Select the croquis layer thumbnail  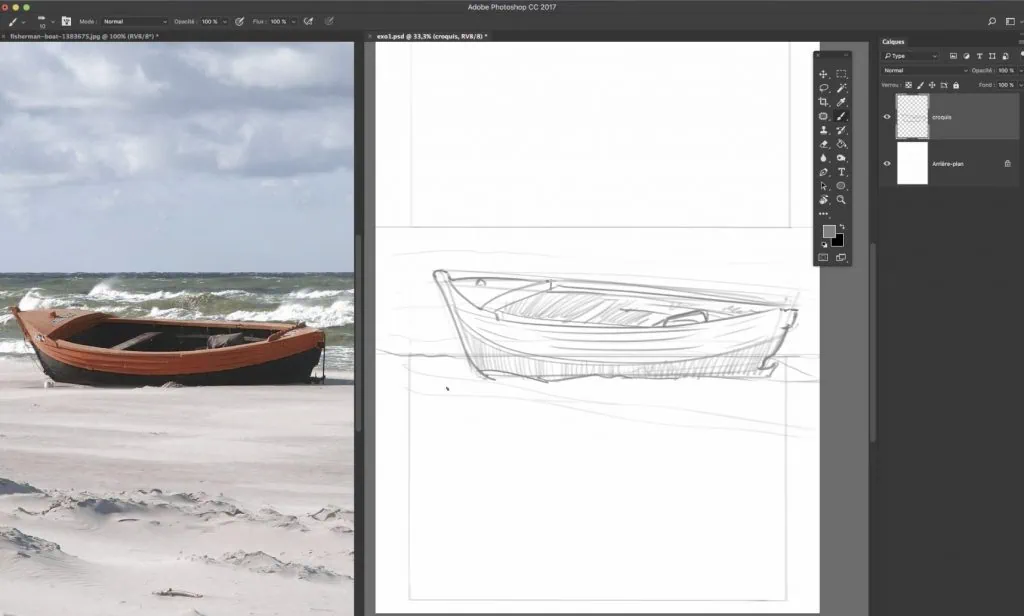[912, 117]
